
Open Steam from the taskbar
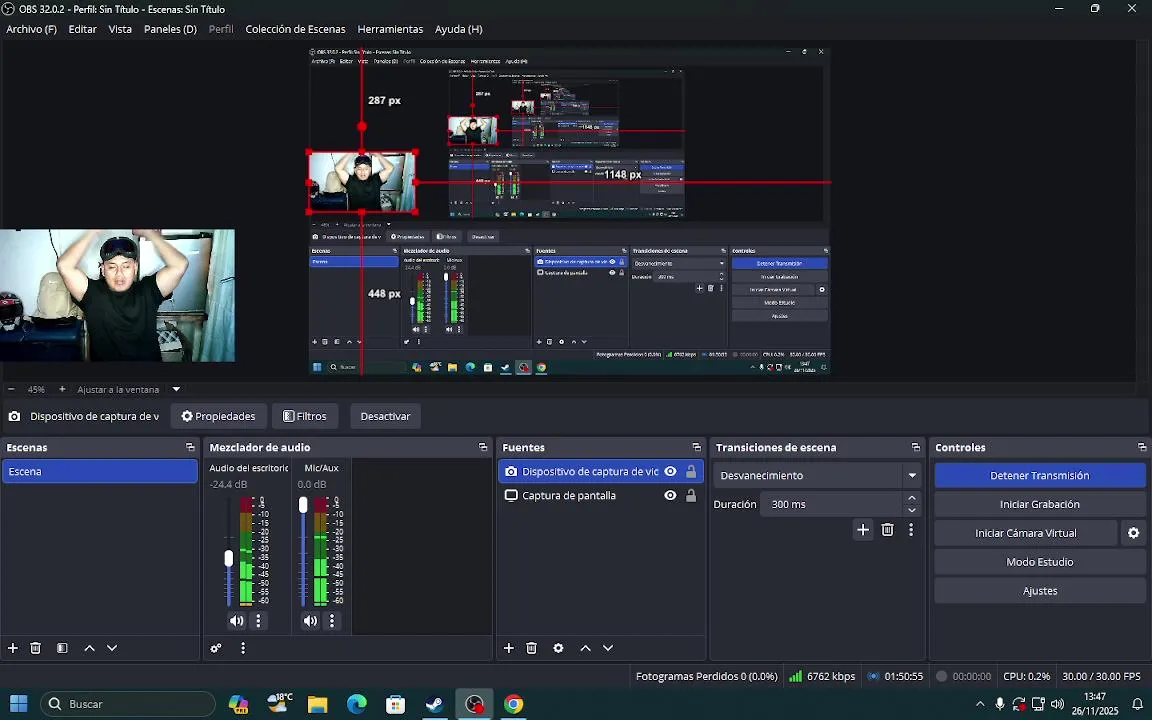click(434, 704)
